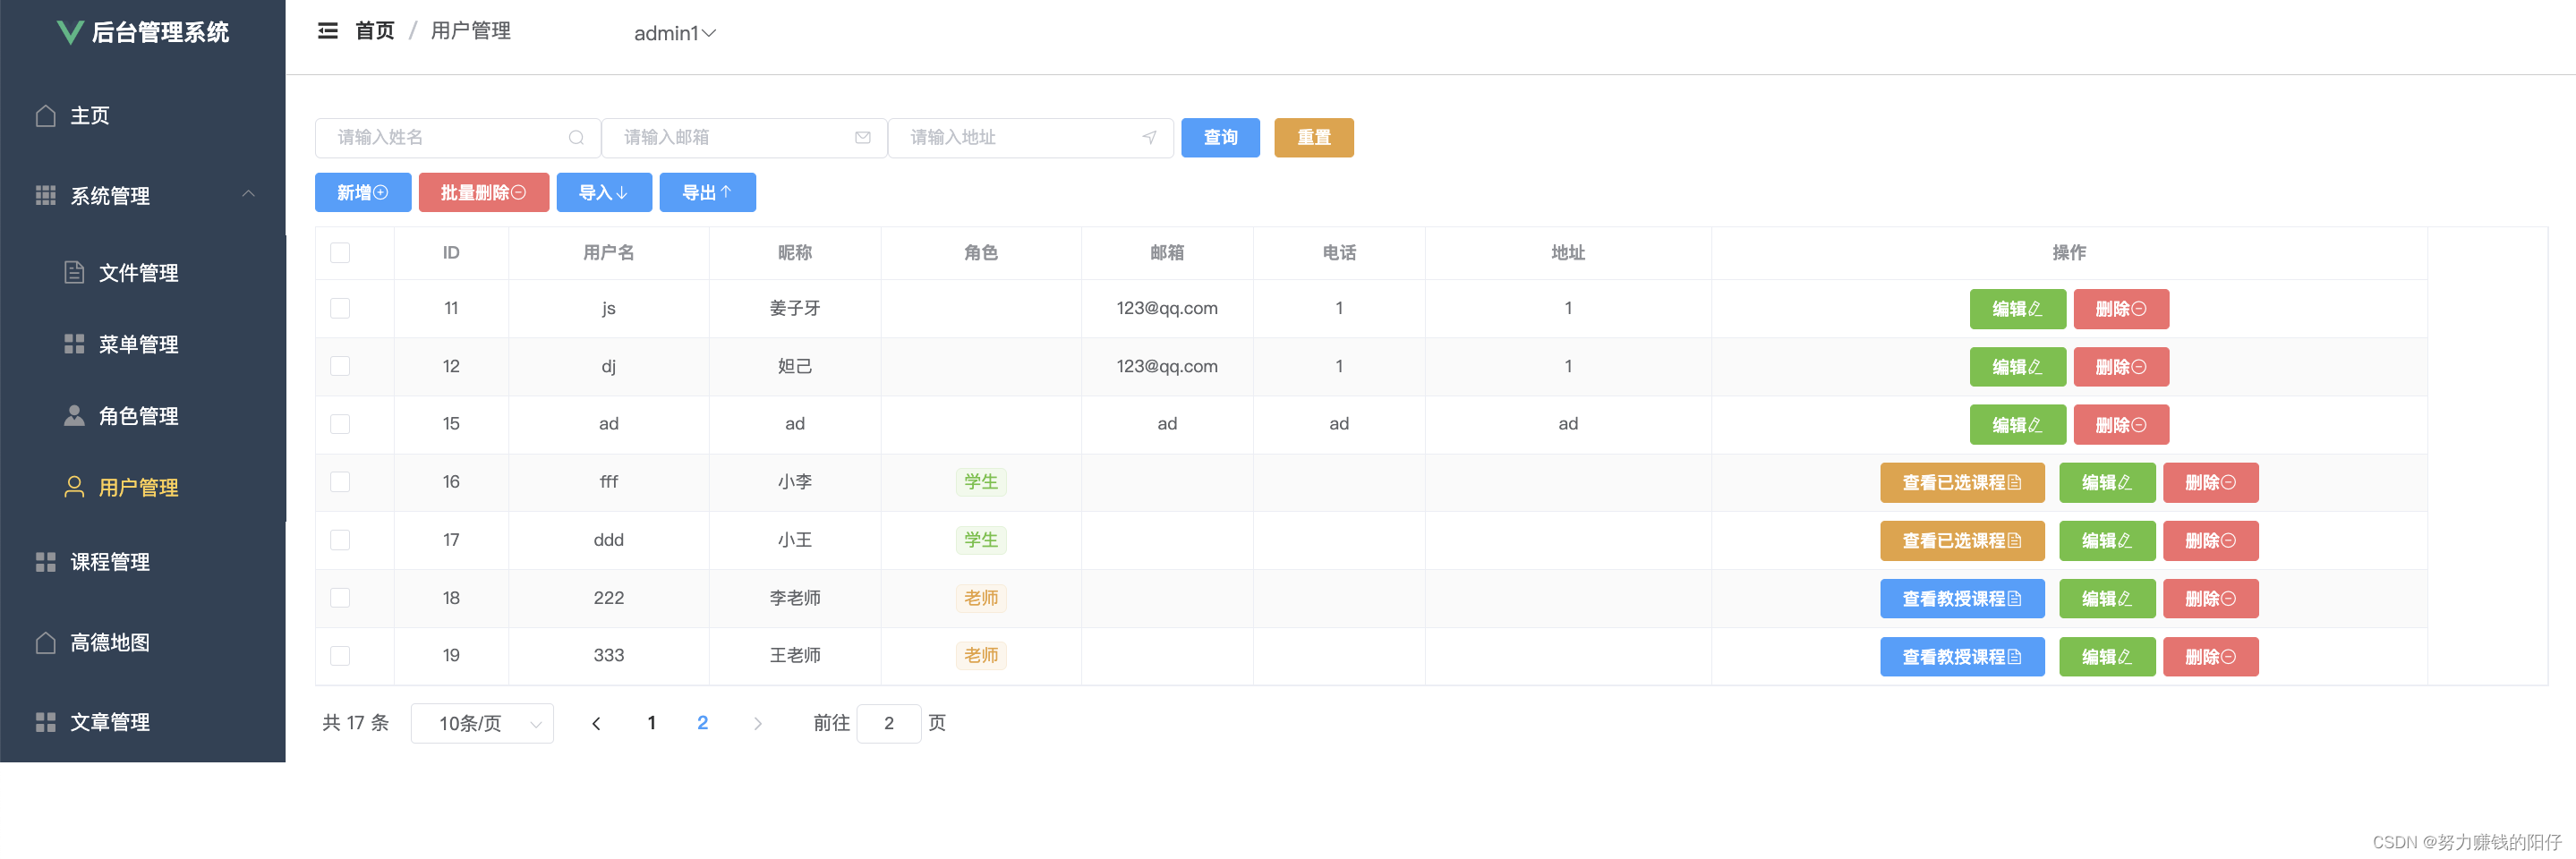Select 用户管理 in the sidebar
2576x859 pixels.
tap(143, 487)
